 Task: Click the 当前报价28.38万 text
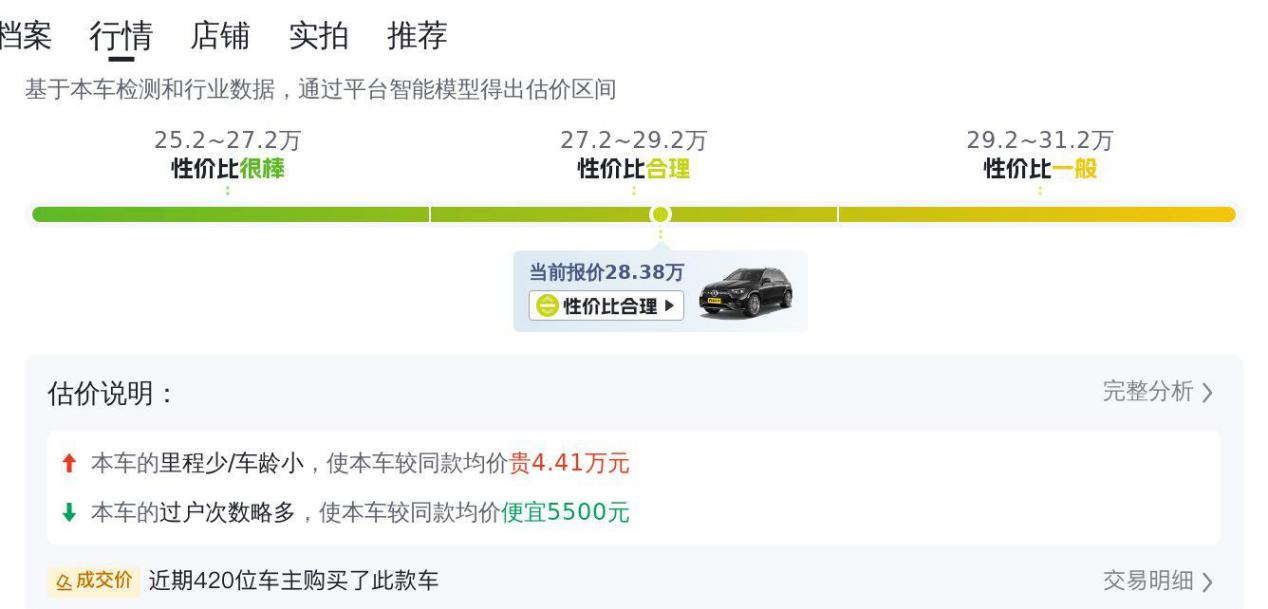(607, 272)
